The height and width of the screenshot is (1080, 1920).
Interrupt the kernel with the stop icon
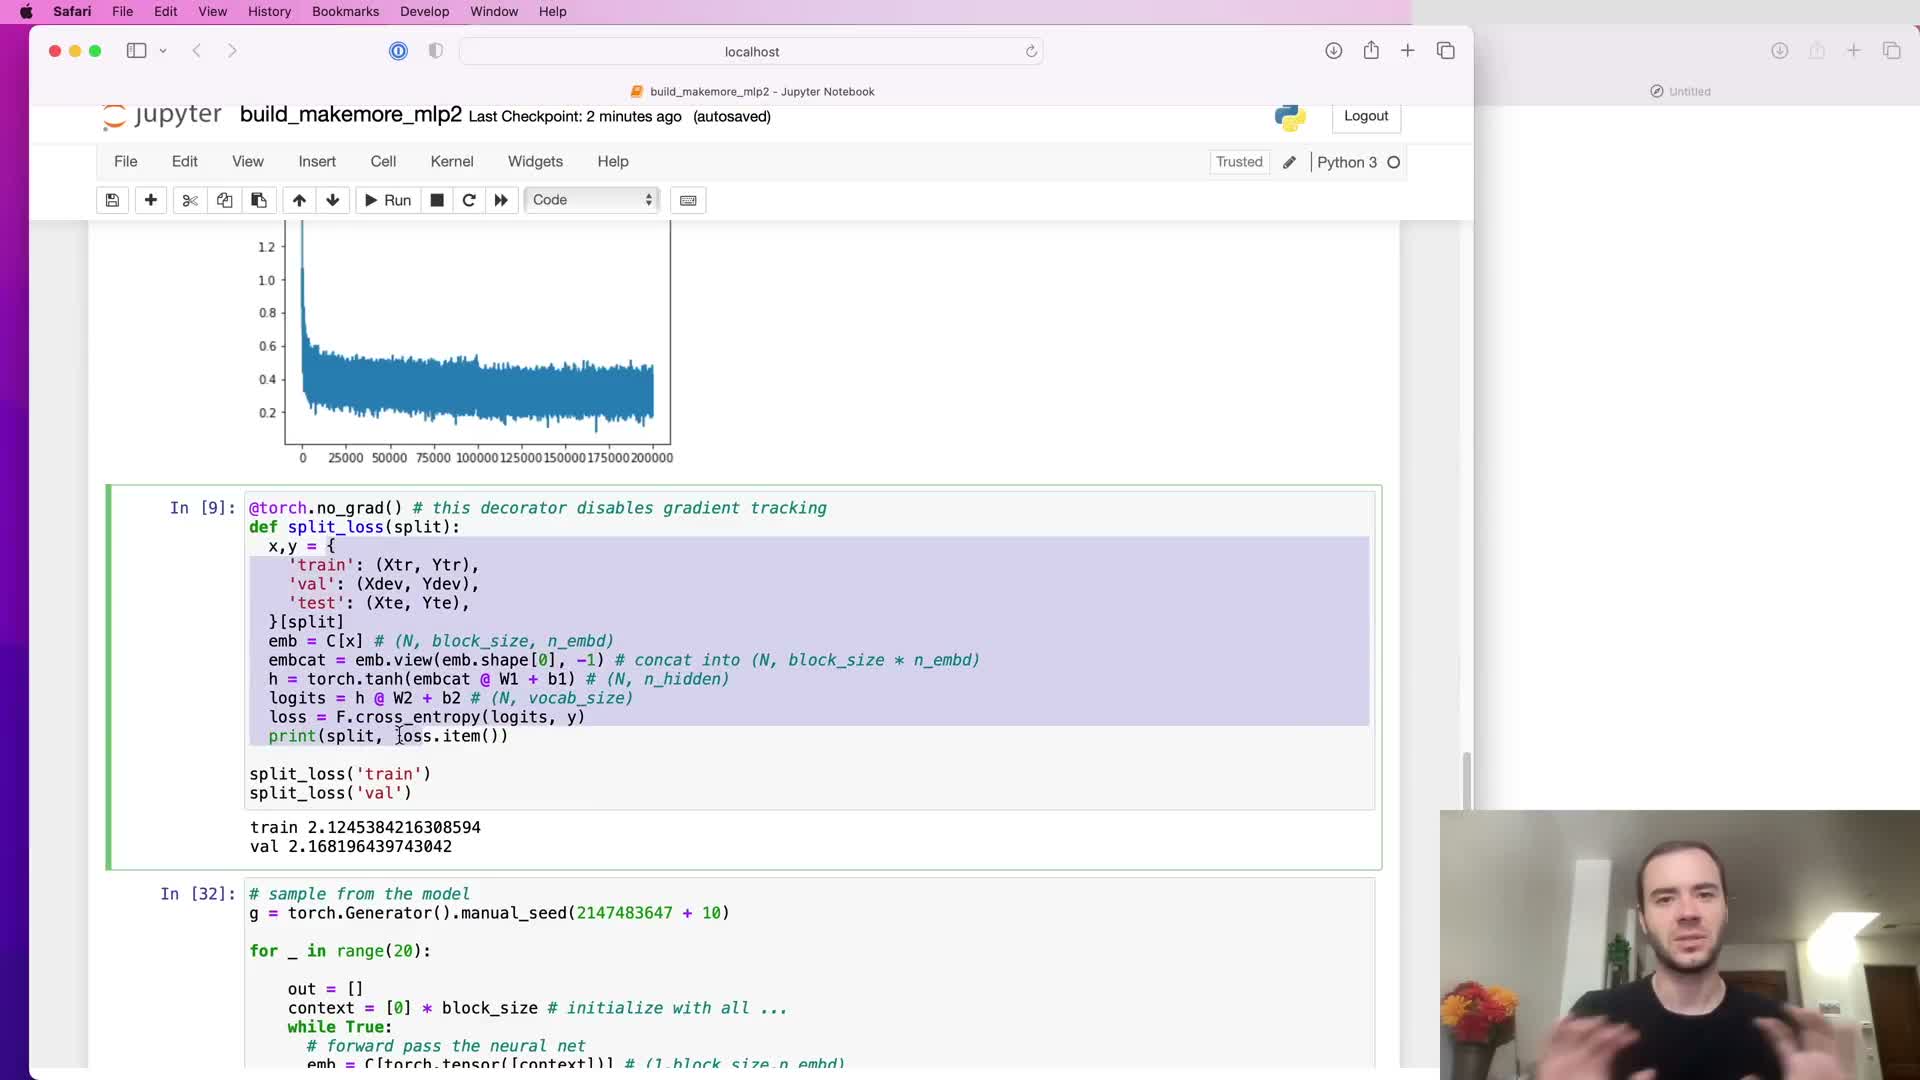[x=437, y=200]
